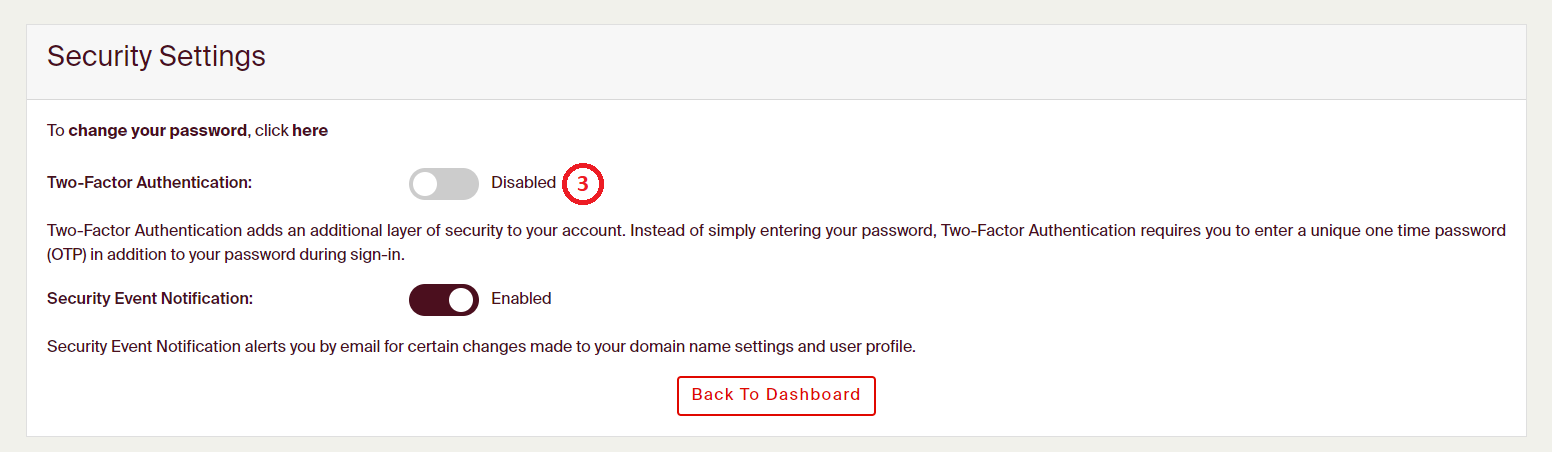The height and width of the screenshot is (460, 1552).
Task: Enable the Two-Factor Authentication switch
Action: coord(443,184)
